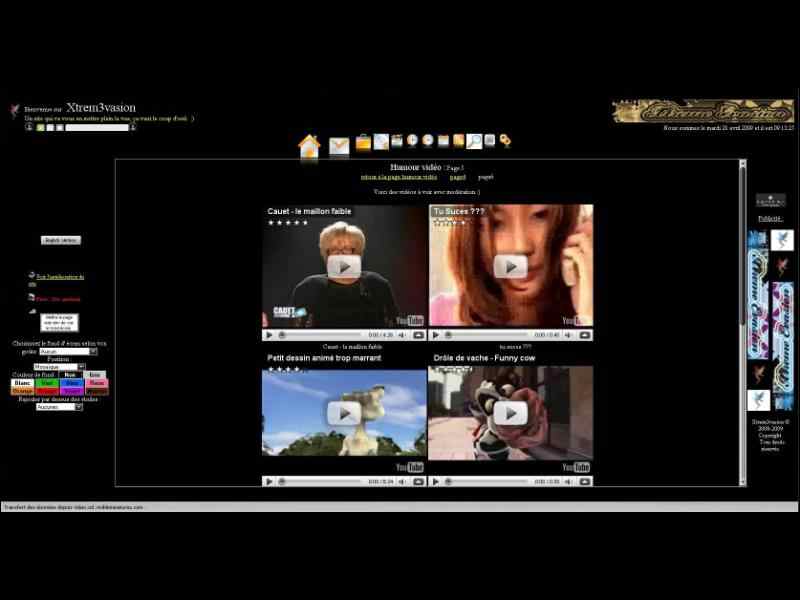Mute the 'Petit dessin animé trop marrant' video
800x600 pixels.
pos(402,481)
